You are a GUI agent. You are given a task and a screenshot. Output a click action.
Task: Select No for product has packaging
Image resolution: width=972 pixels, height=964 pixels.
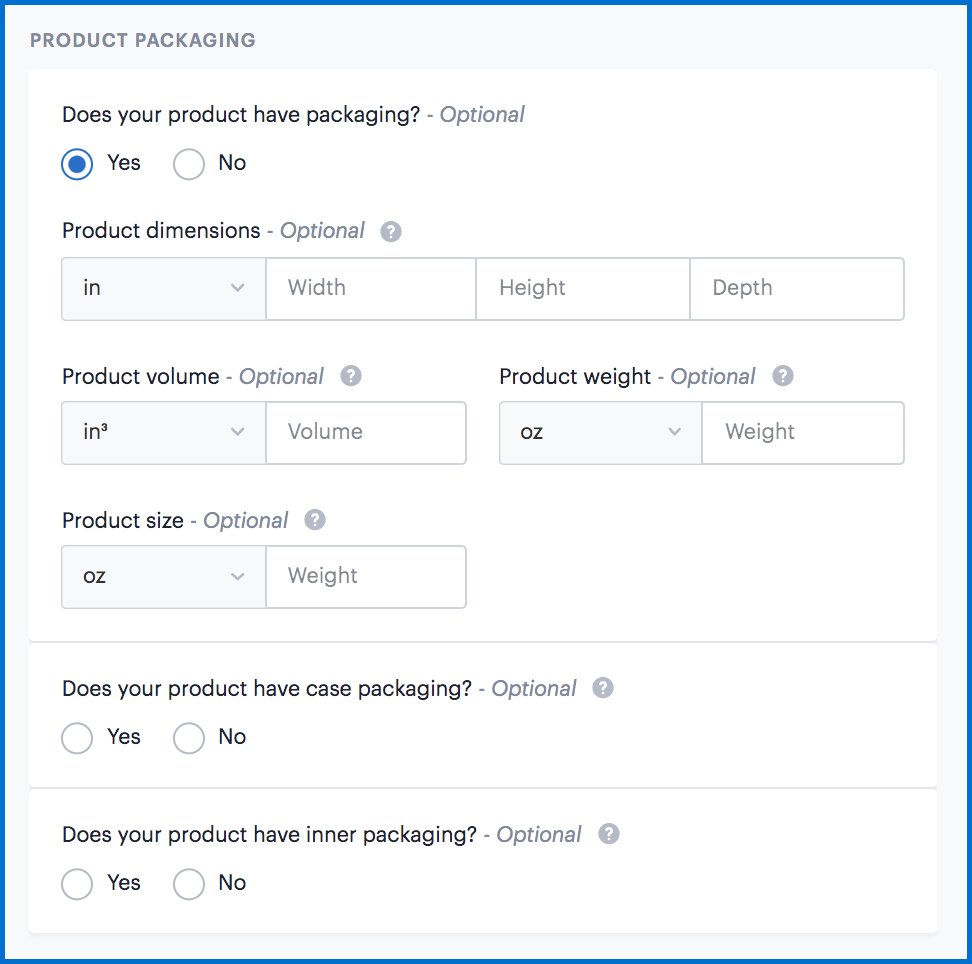(189, 164)
